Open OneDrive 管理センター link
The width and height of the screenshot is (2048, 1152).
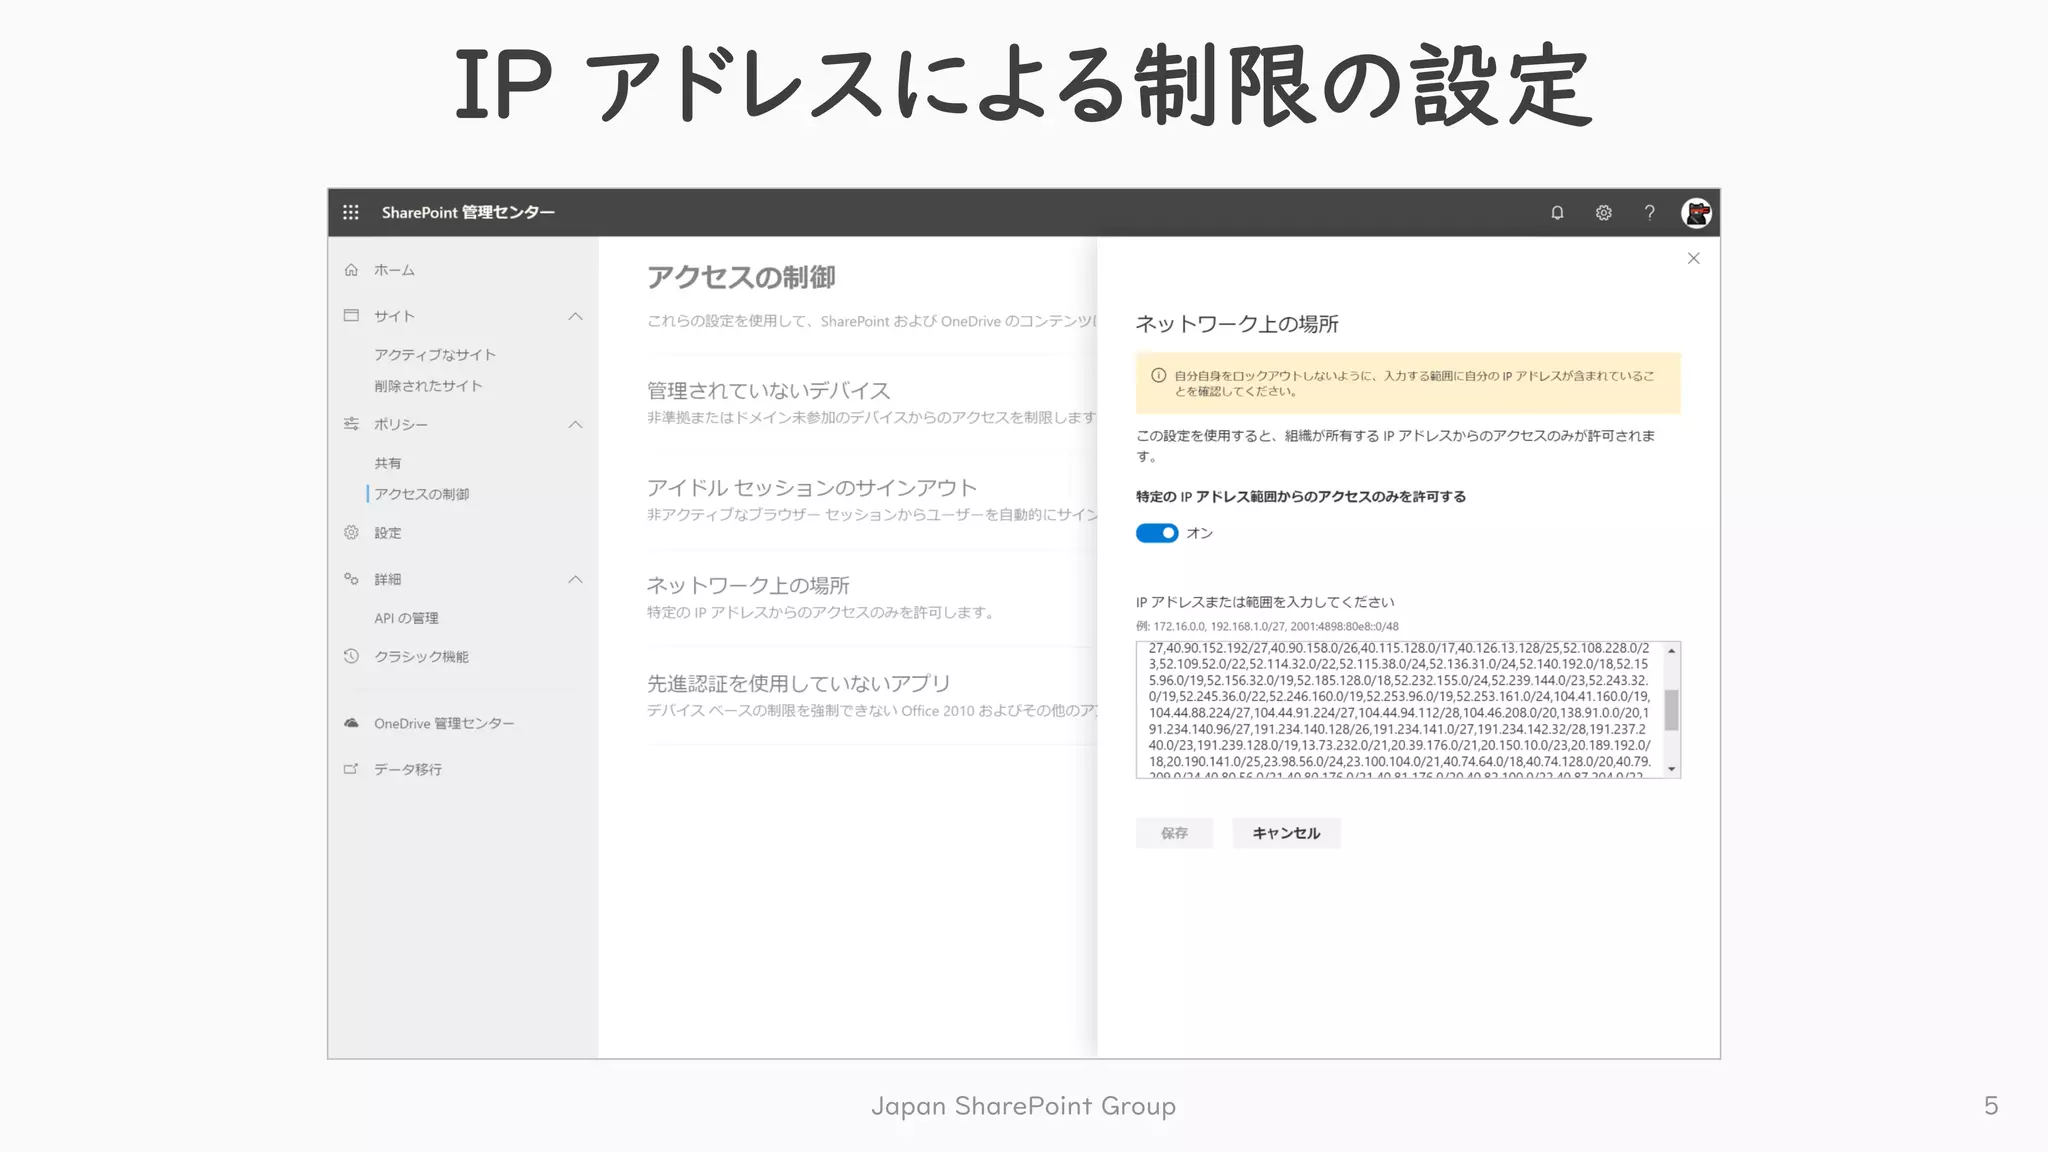444,724
